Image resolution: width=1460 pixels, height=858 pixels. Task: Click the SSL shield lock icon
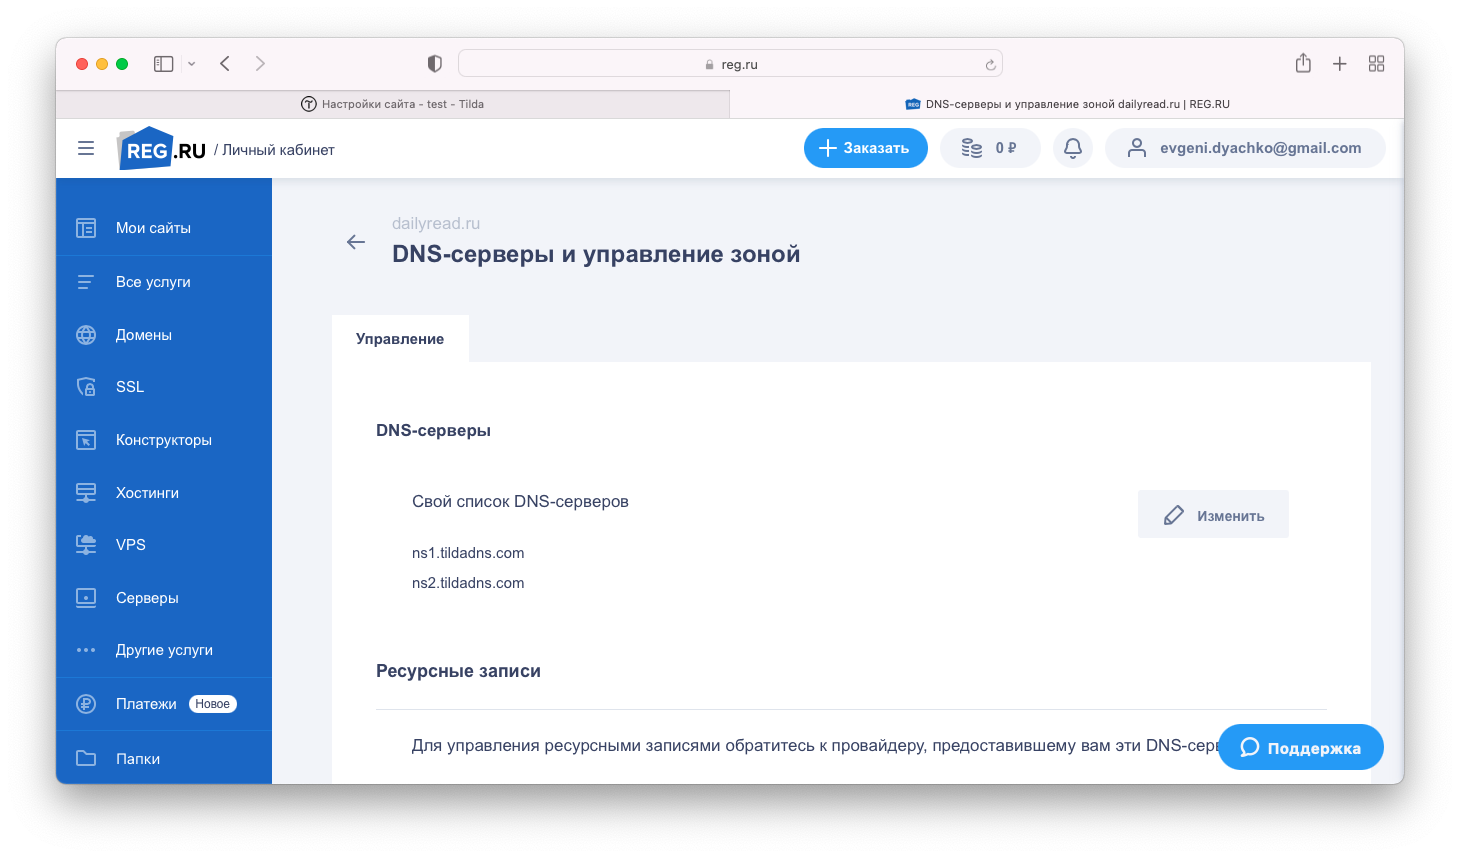pos(86,387)
